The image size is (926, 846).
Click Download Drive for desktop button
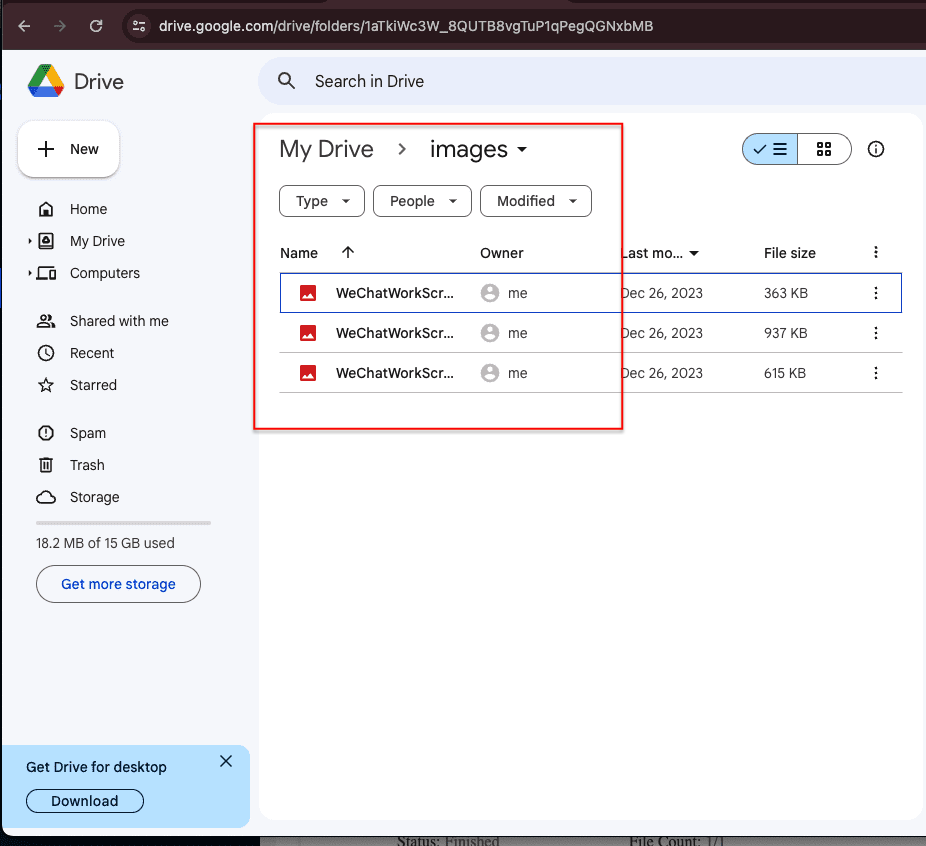(x=84, y=801)
